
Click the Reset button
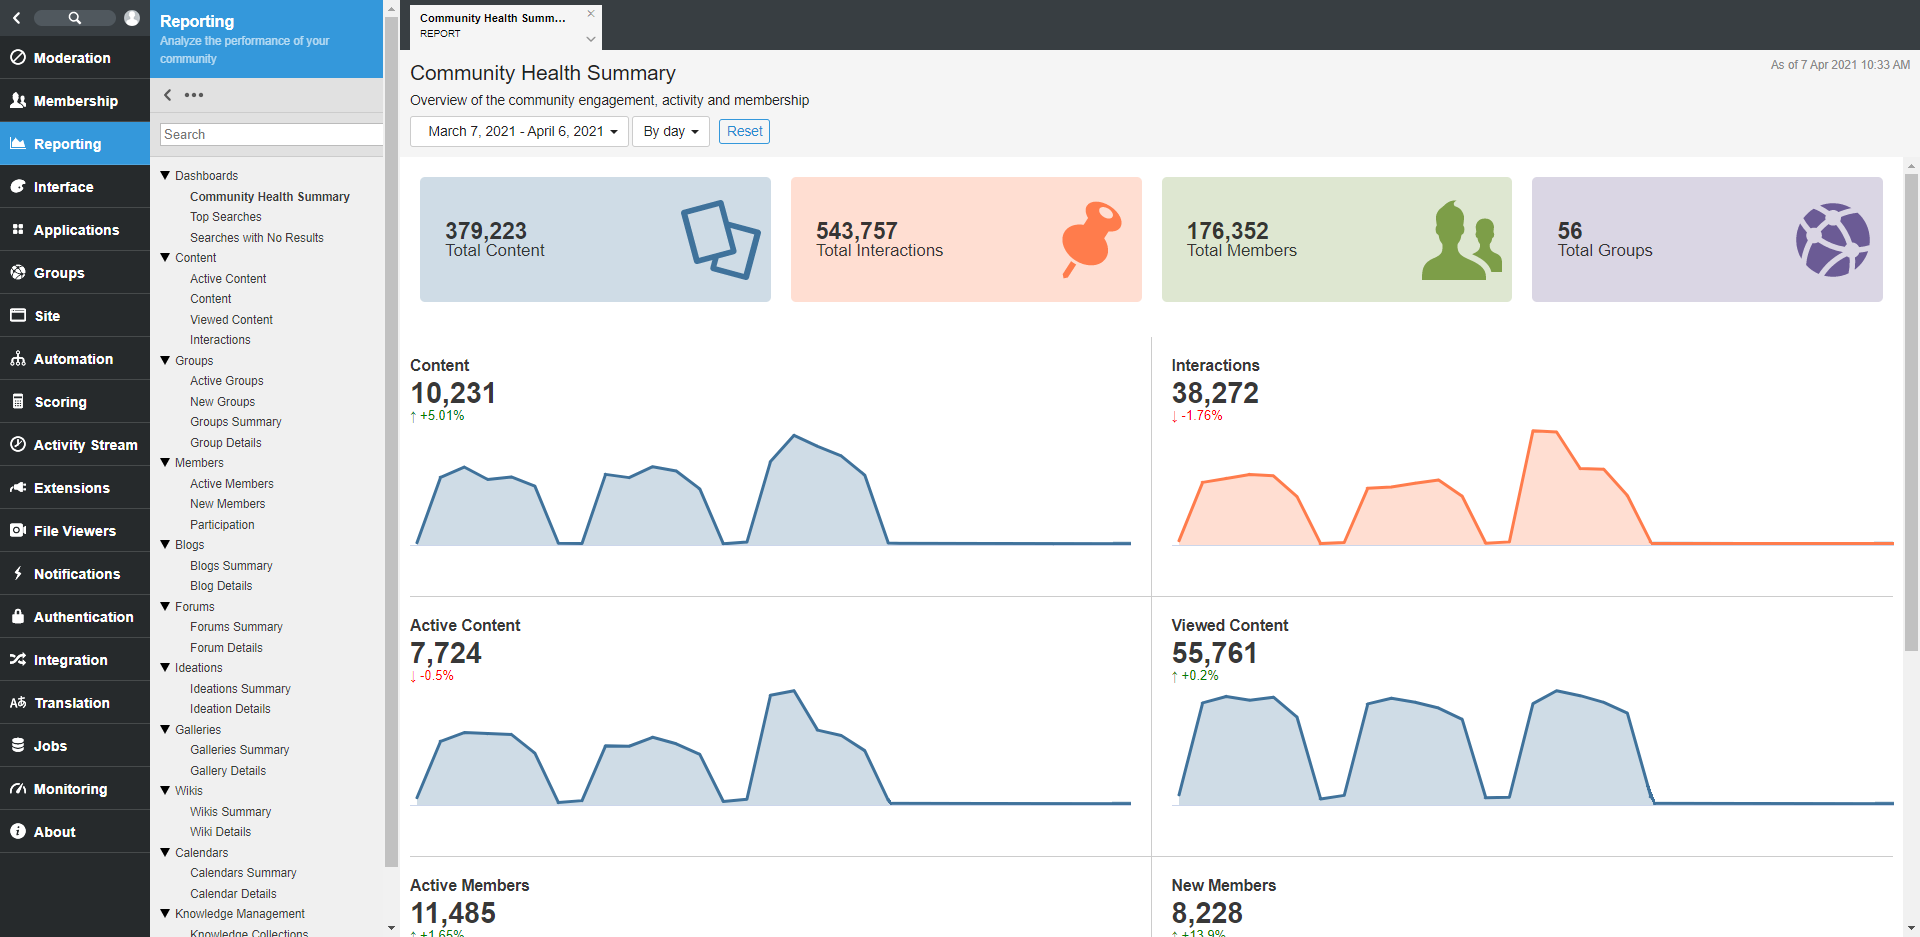[x=744, y=131]
